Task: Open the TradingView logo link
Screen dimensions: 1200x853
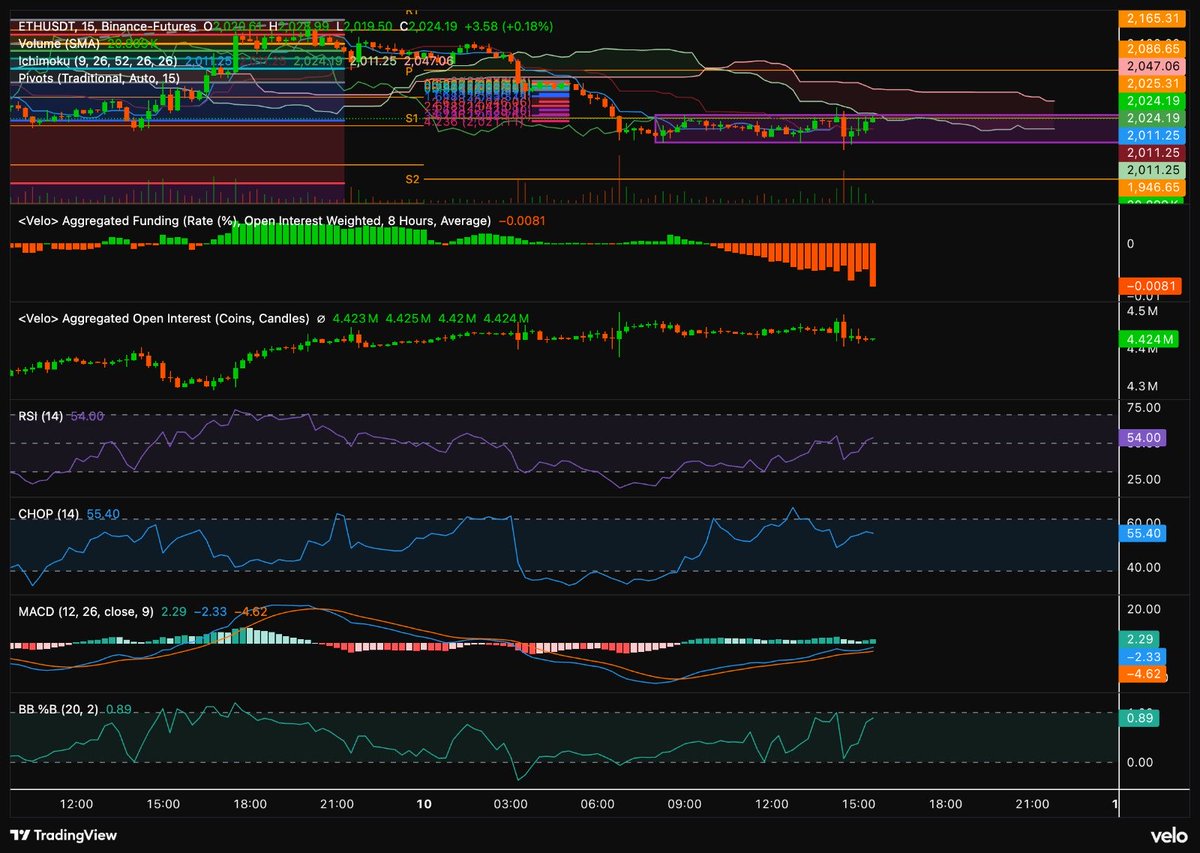Action: tap(63, 835)
